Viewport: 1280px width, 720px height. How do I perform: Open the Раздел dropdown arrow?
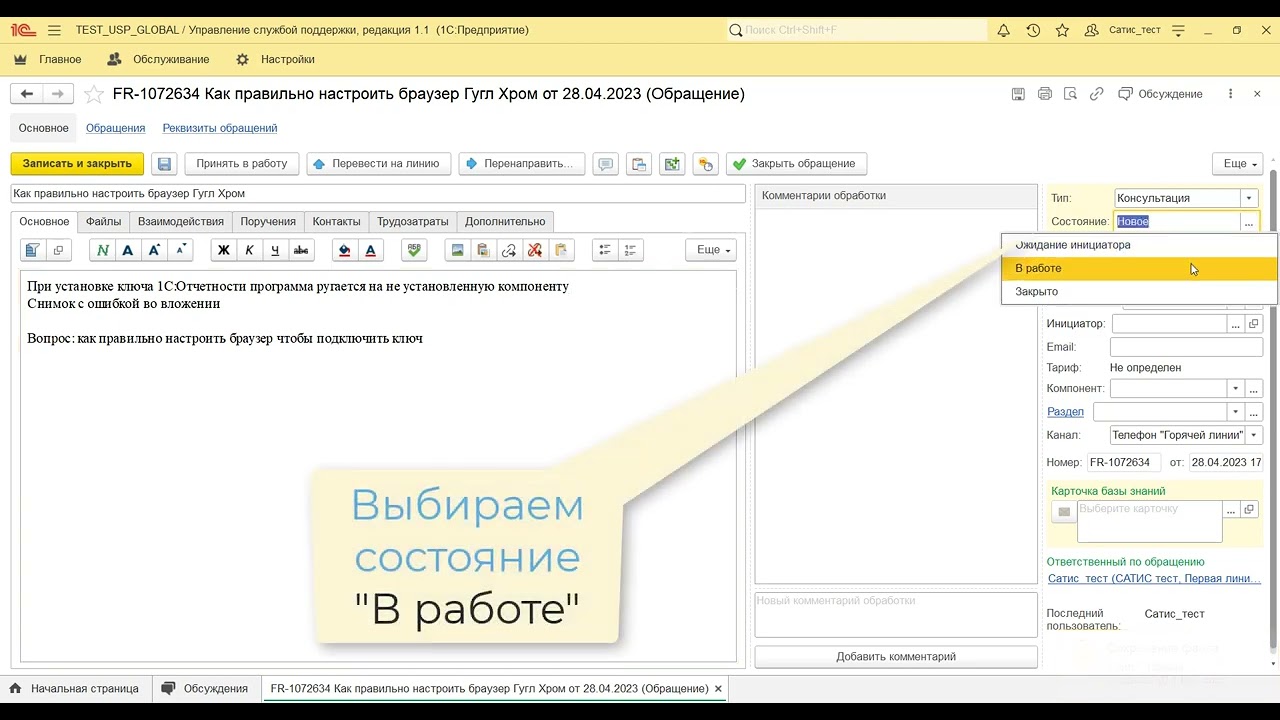point(1236,412)
